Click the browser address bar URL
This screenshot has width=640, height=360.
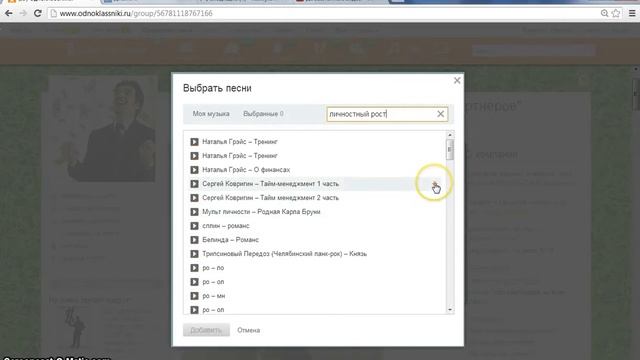(x=136, y=13)
